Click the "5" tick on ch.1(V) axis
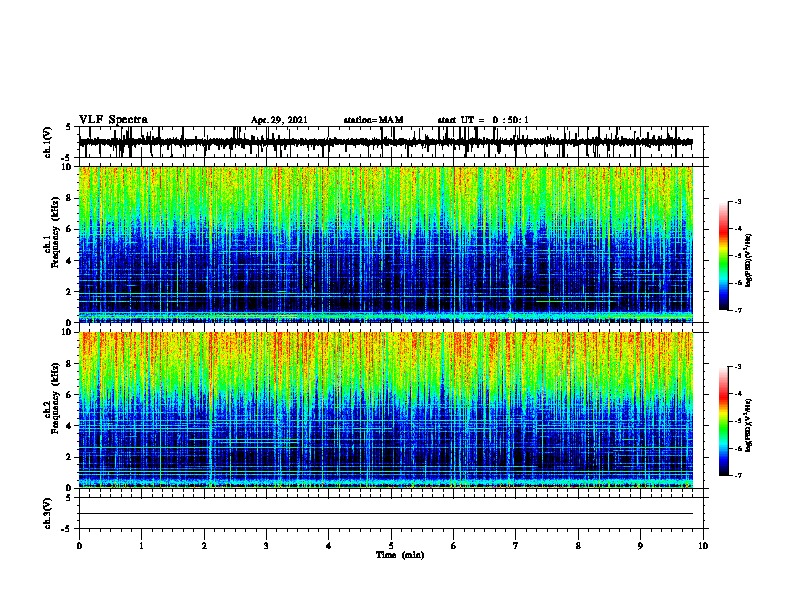 tap(69, 127)
